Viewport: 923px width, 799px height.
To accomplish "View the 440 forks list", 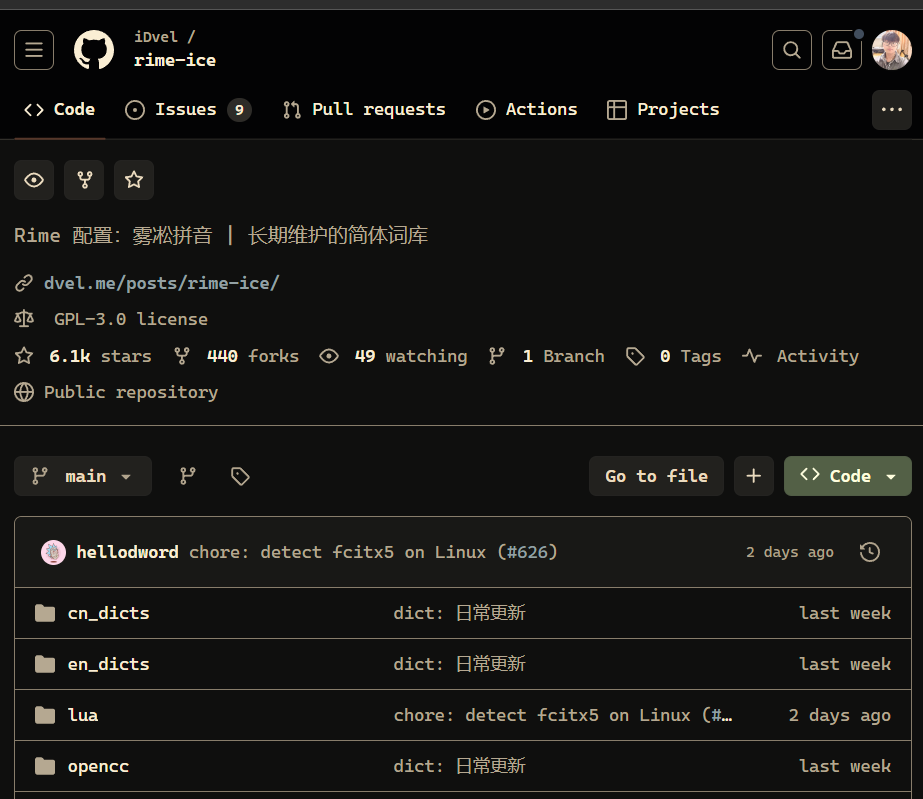I will pos(253,356).
